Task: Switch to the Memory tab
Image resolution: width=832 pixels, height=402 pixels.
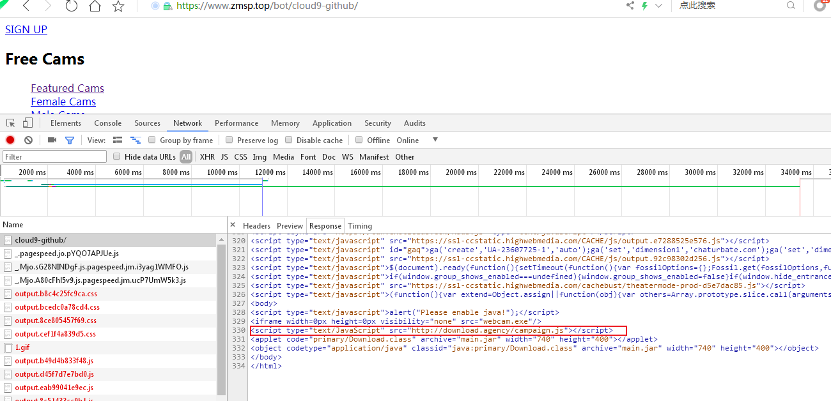Action: 285,123
